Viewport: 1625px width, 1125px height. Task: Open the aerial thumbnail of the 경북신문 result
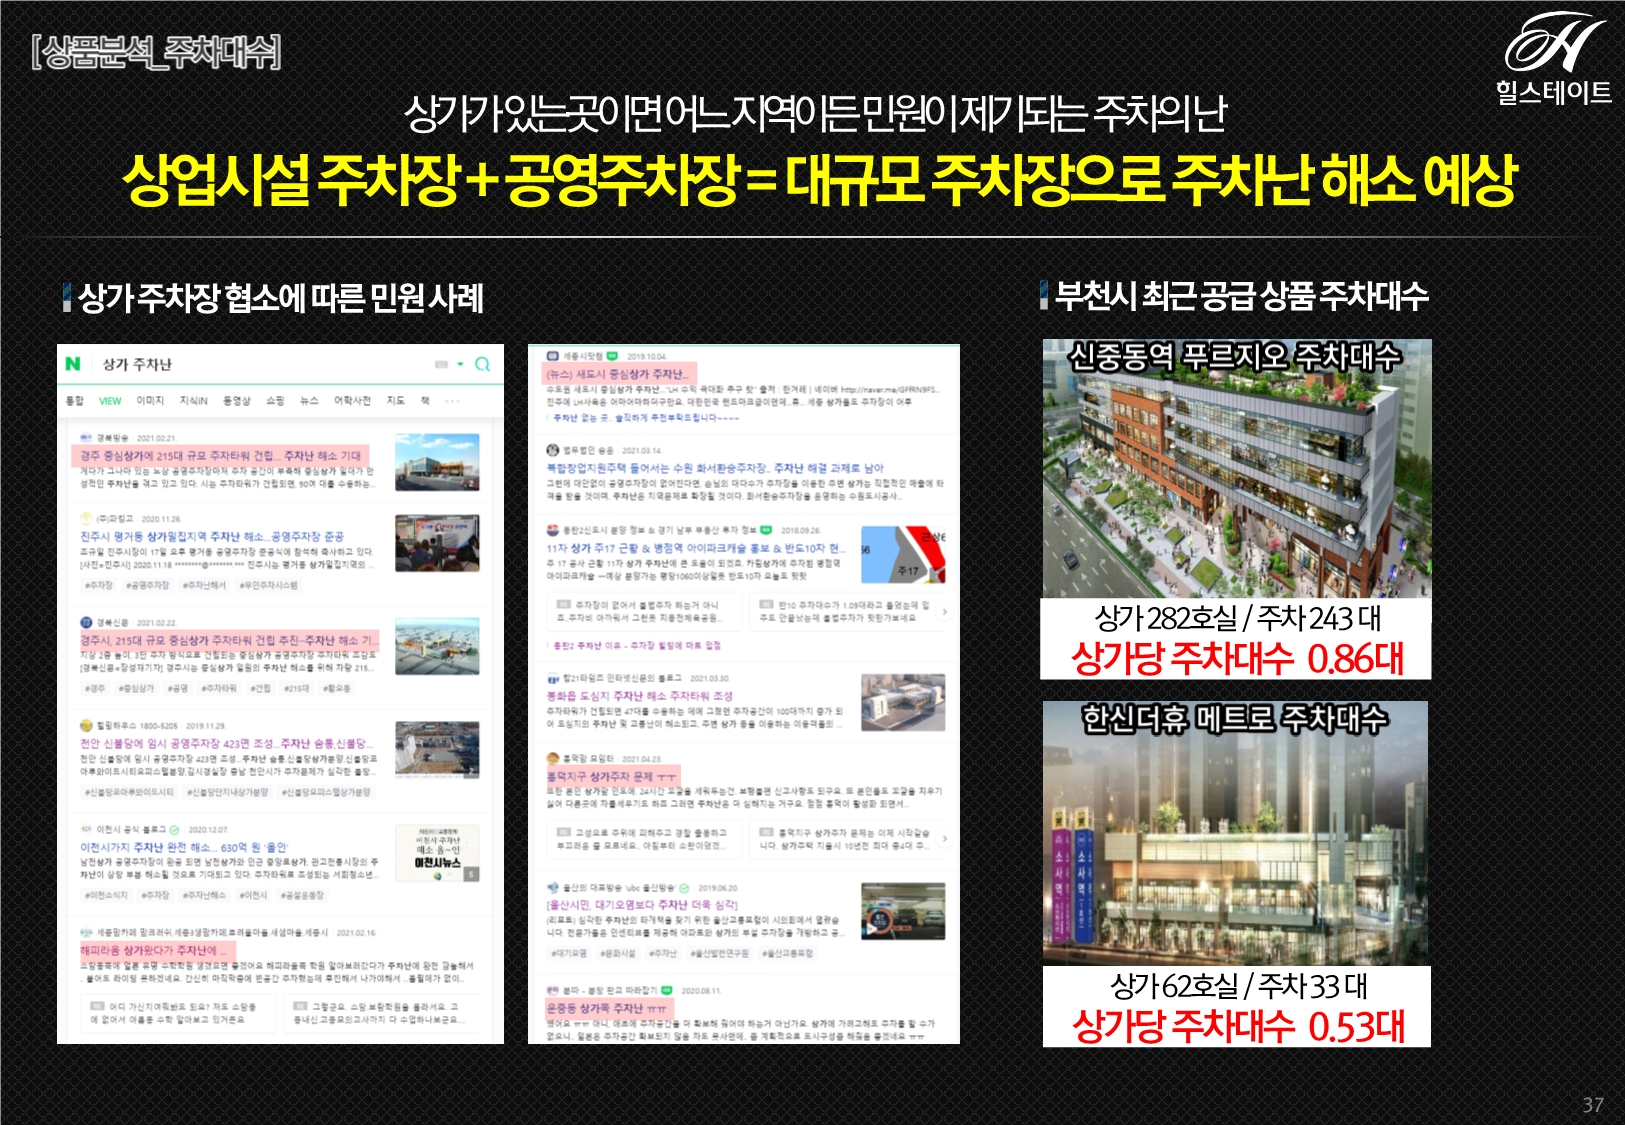point(437,646)
